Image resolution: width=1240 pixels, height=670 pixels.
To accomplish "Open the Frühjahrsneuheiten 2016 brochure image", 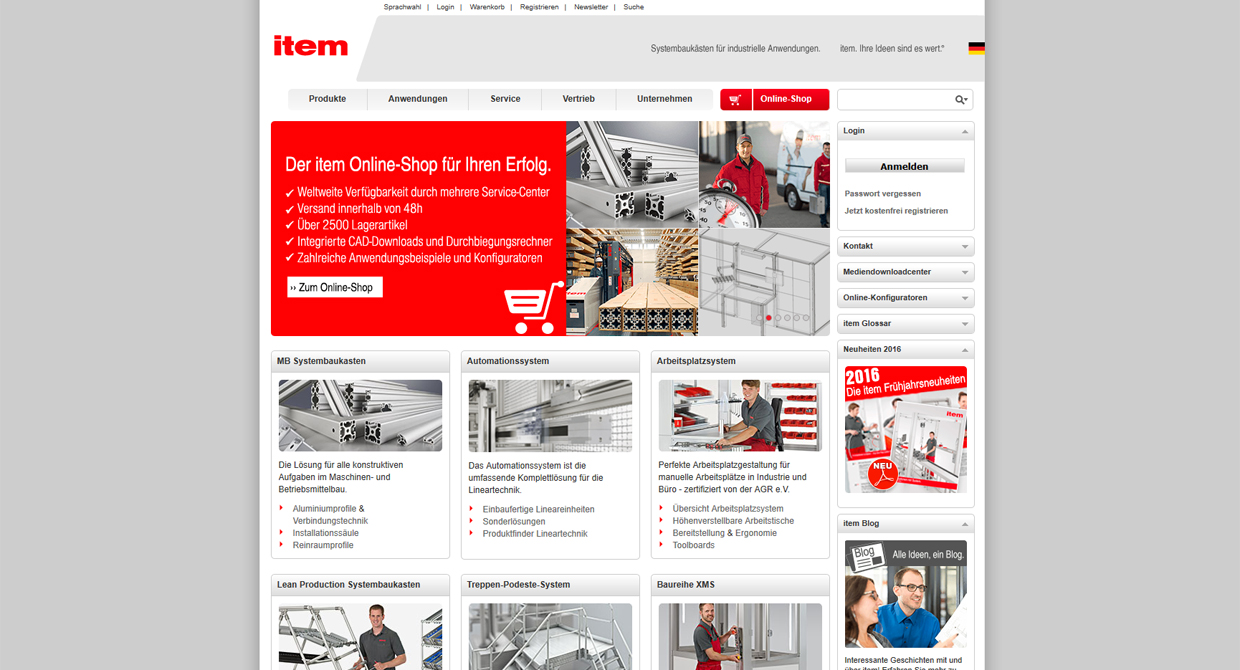I will coord(906,429).
